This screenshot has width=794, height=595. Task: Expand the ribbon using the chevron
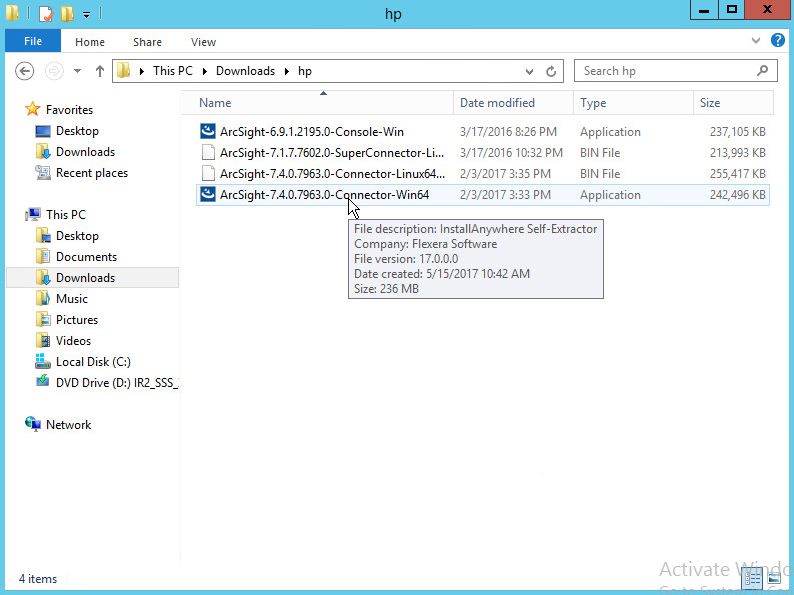pos(757,41)
